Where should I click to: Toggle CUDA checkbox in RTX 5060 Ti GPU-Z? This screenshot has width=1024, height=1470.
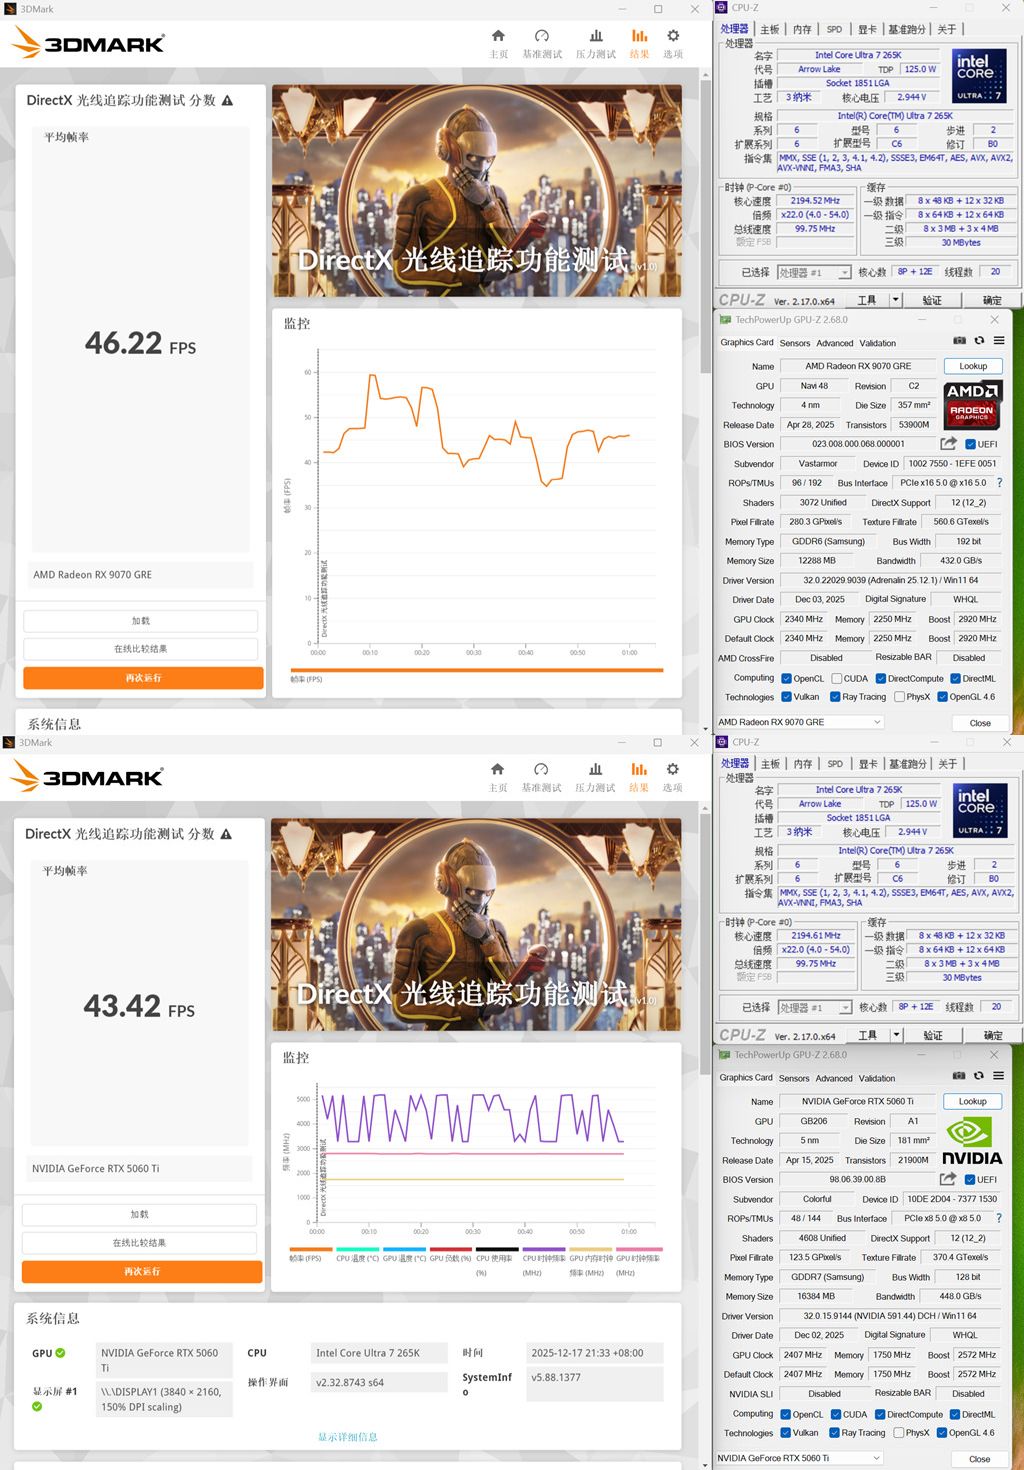point(835,1414)
